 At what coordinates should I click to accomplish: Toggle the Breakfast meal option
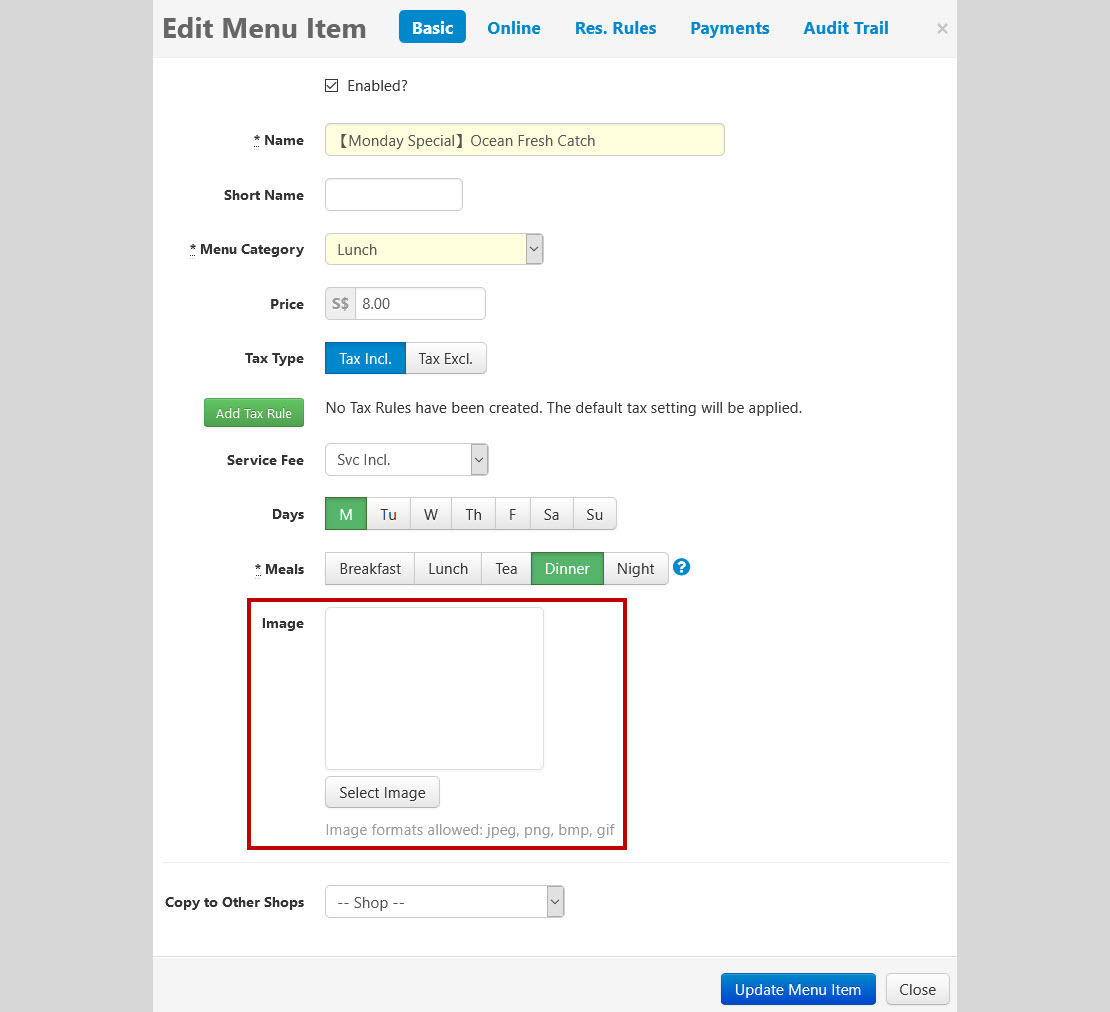pyautogui.click(x=370, y=568)
